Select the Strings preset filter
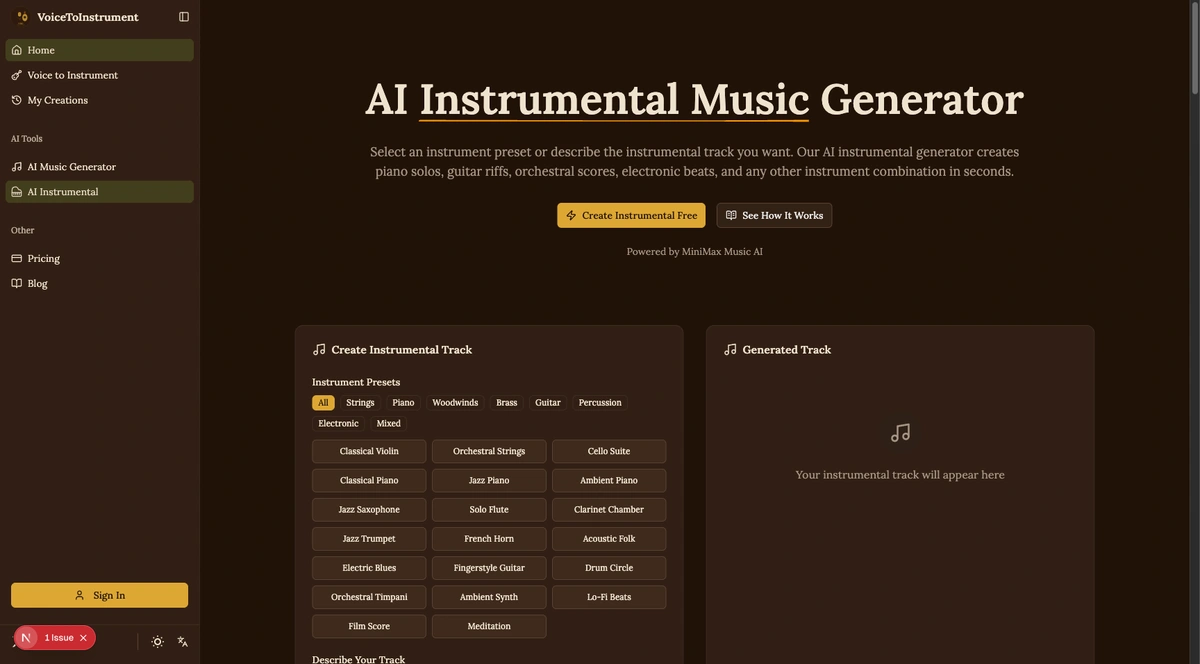 pyautogui.click(x=359, y=402)
